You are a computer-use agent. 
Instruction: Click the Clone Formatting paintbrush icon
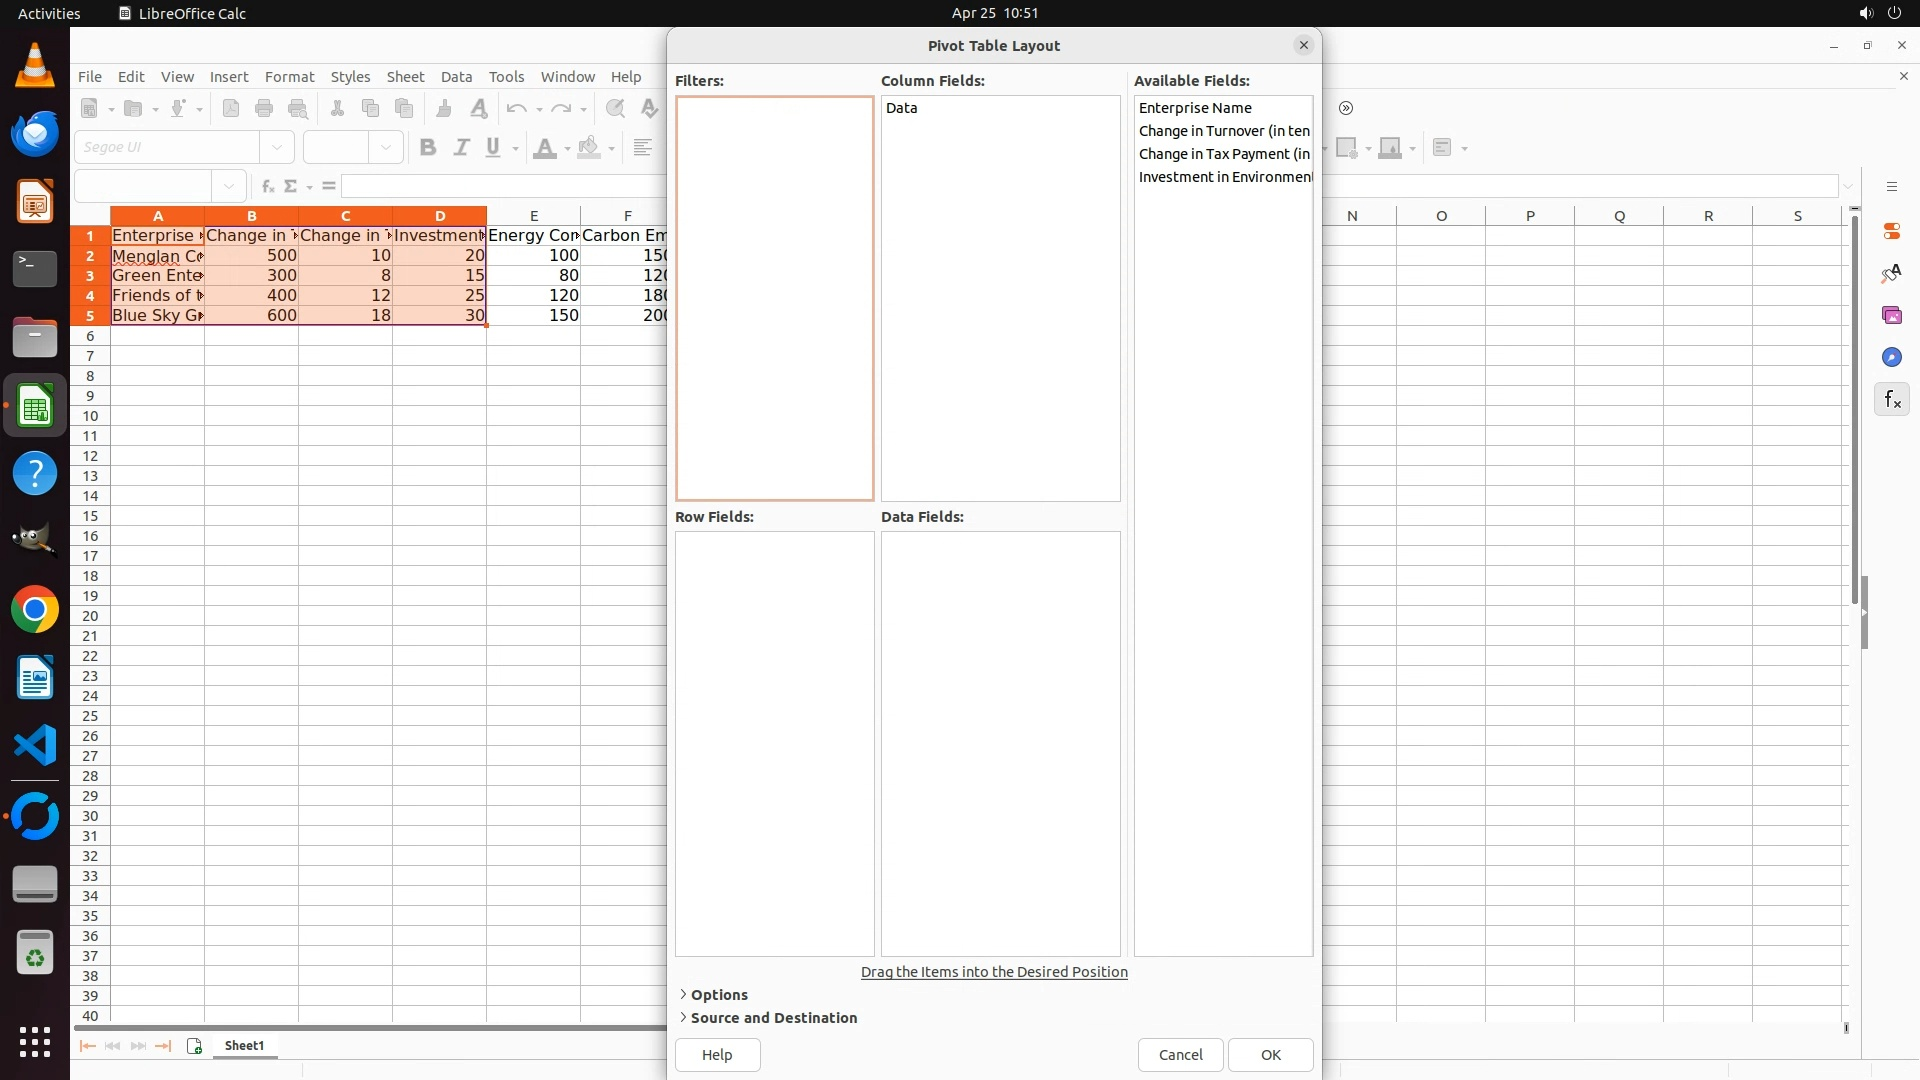pos(444,108)
